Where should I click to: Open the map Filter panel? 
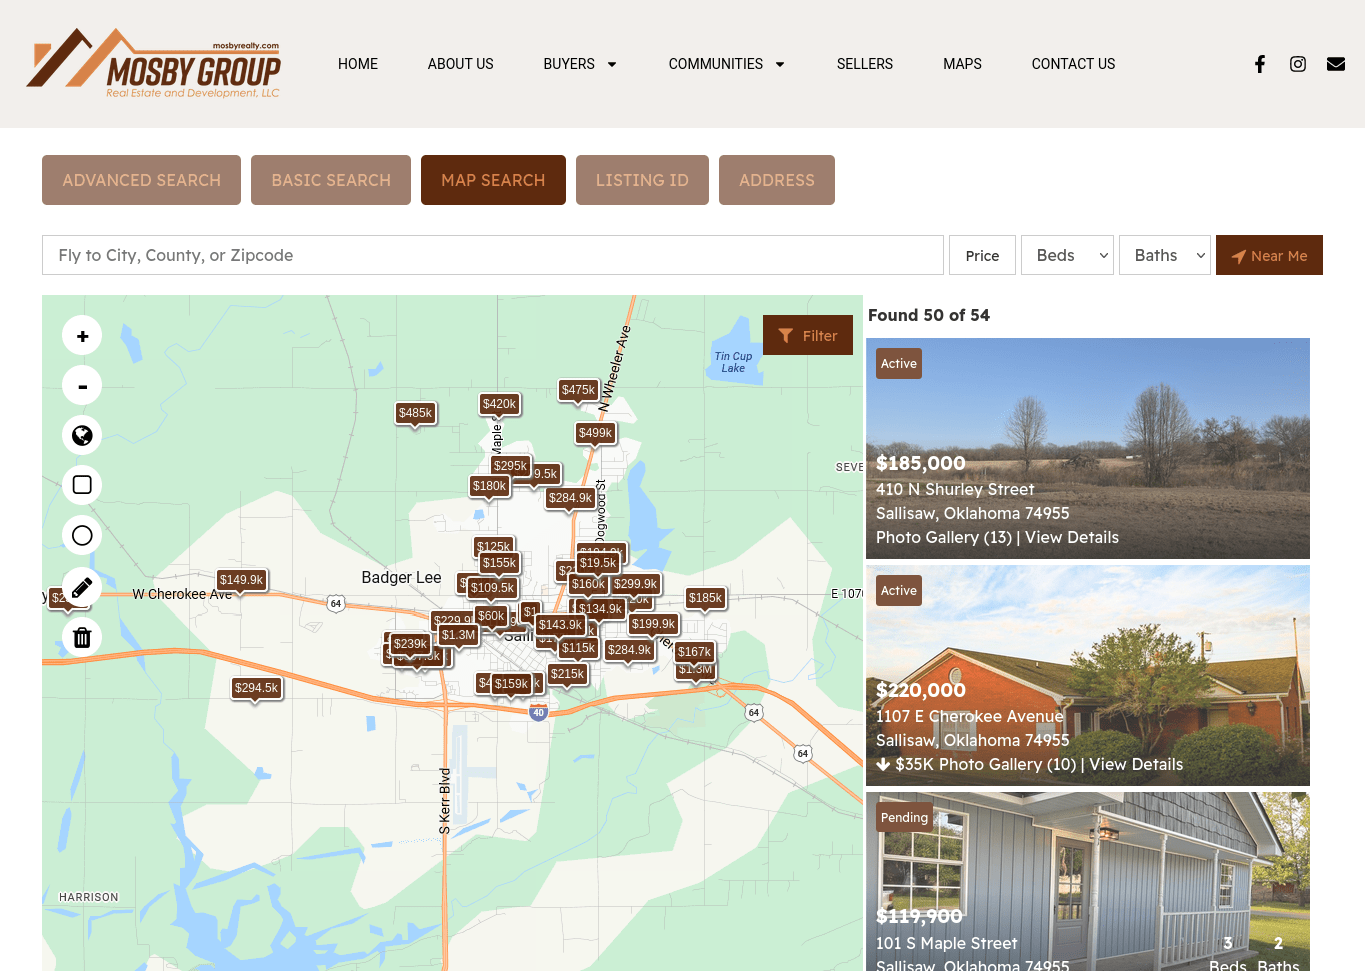pyautogui.click(x=808, y=335)
